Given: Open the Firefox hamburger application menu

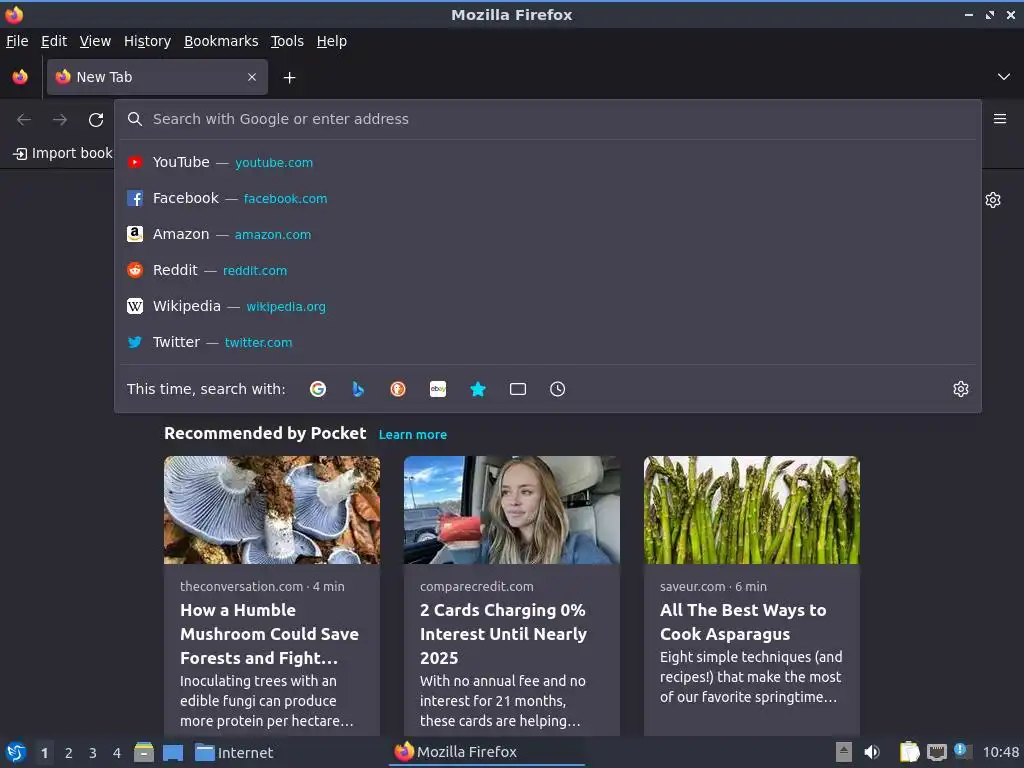Looking at the screenshot, I should (1000, 119).
